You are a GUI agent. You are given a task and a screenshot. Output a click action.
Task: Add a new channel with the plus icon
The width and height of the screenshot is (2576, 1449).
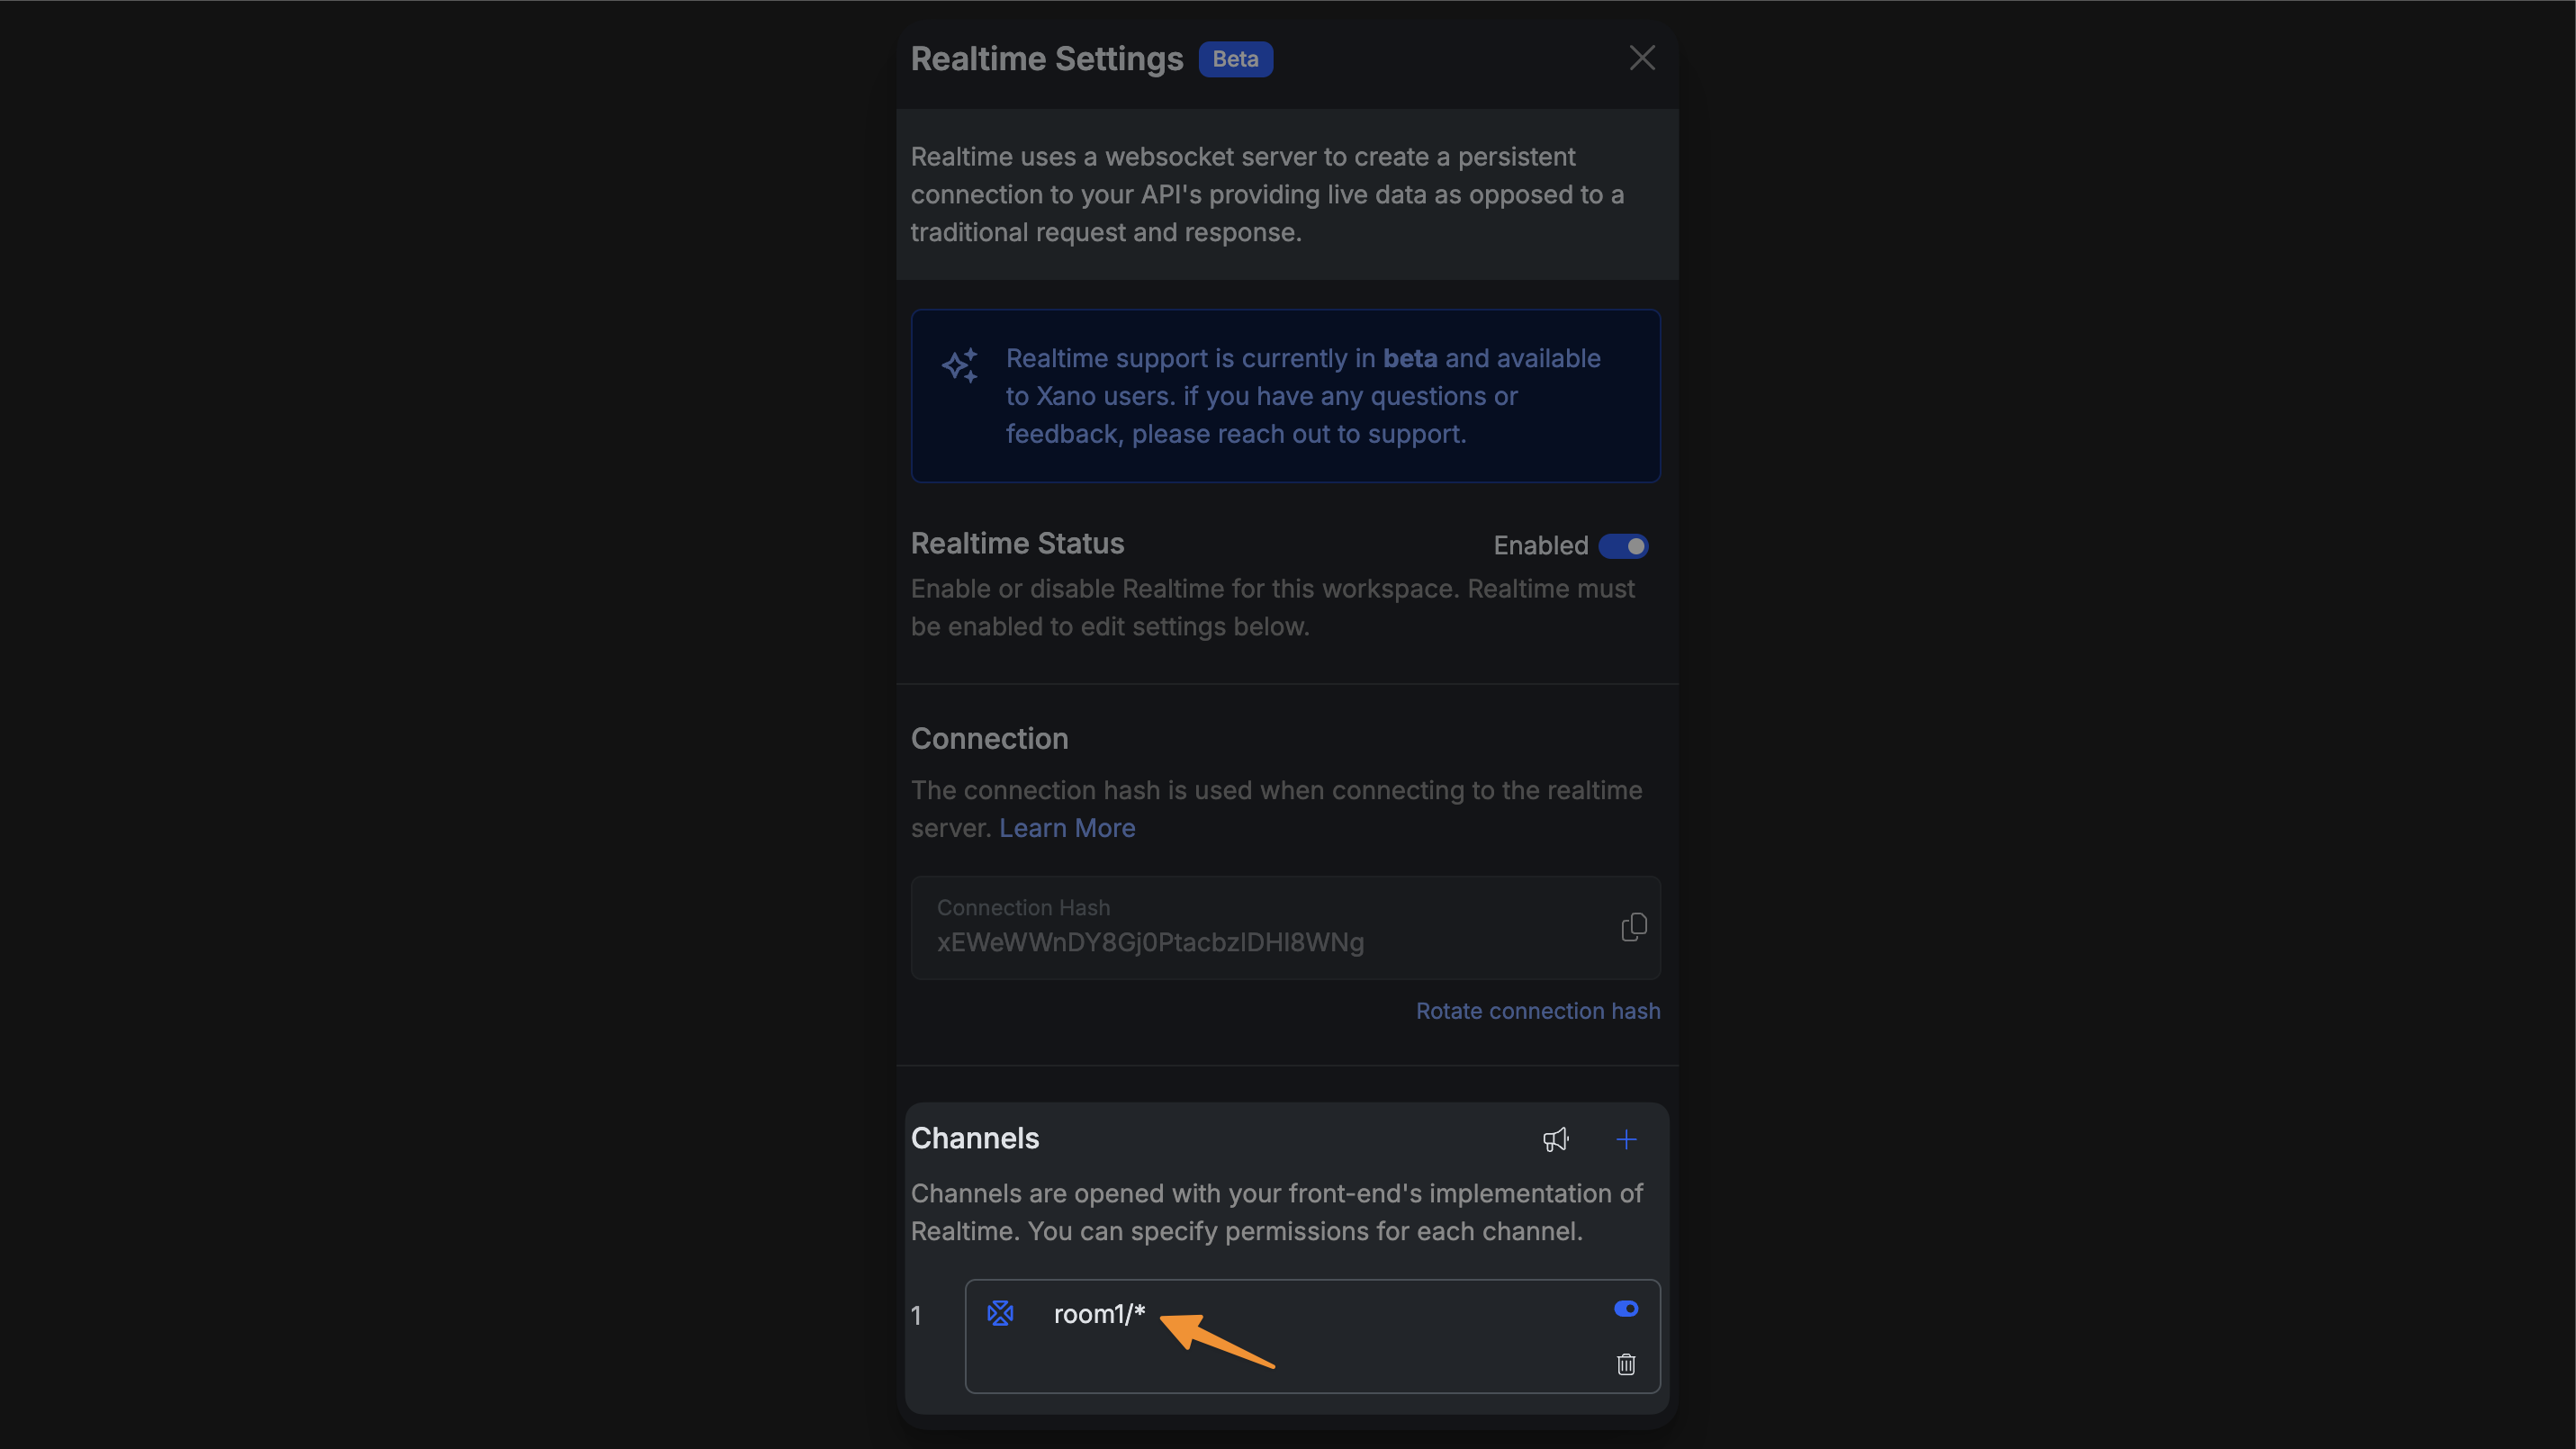pyautogui.click(x=1626, y=1139)
